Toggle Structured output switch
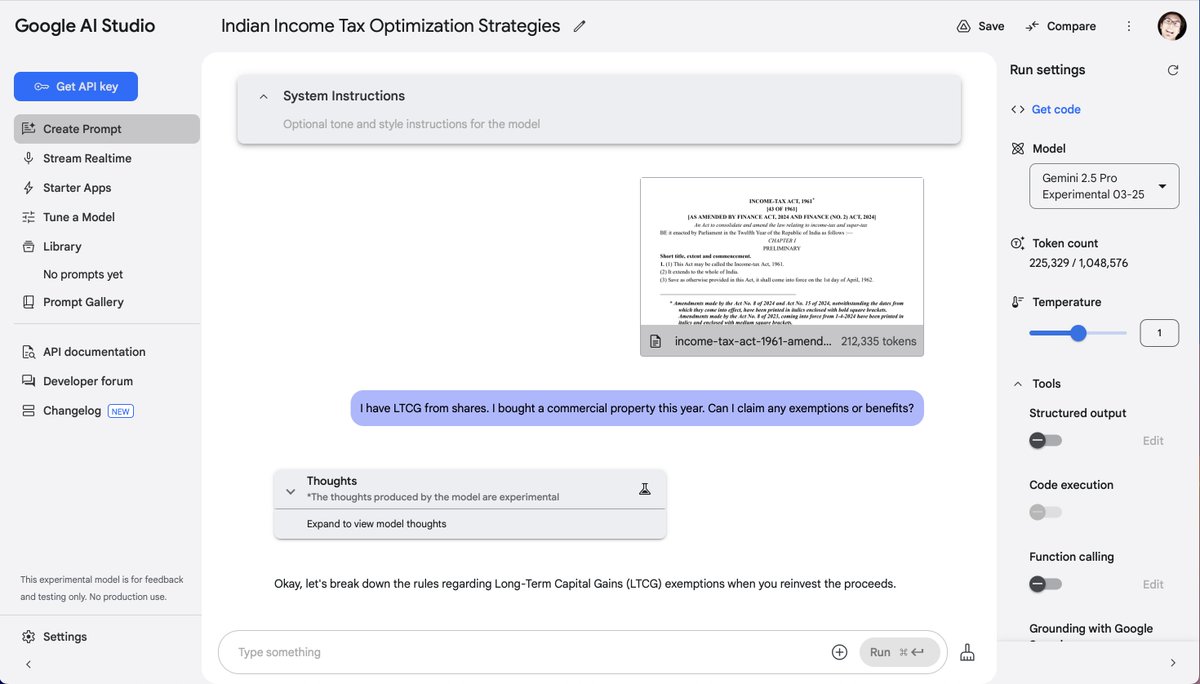The image size is (1200, 684). click(x=1046, y=440)
